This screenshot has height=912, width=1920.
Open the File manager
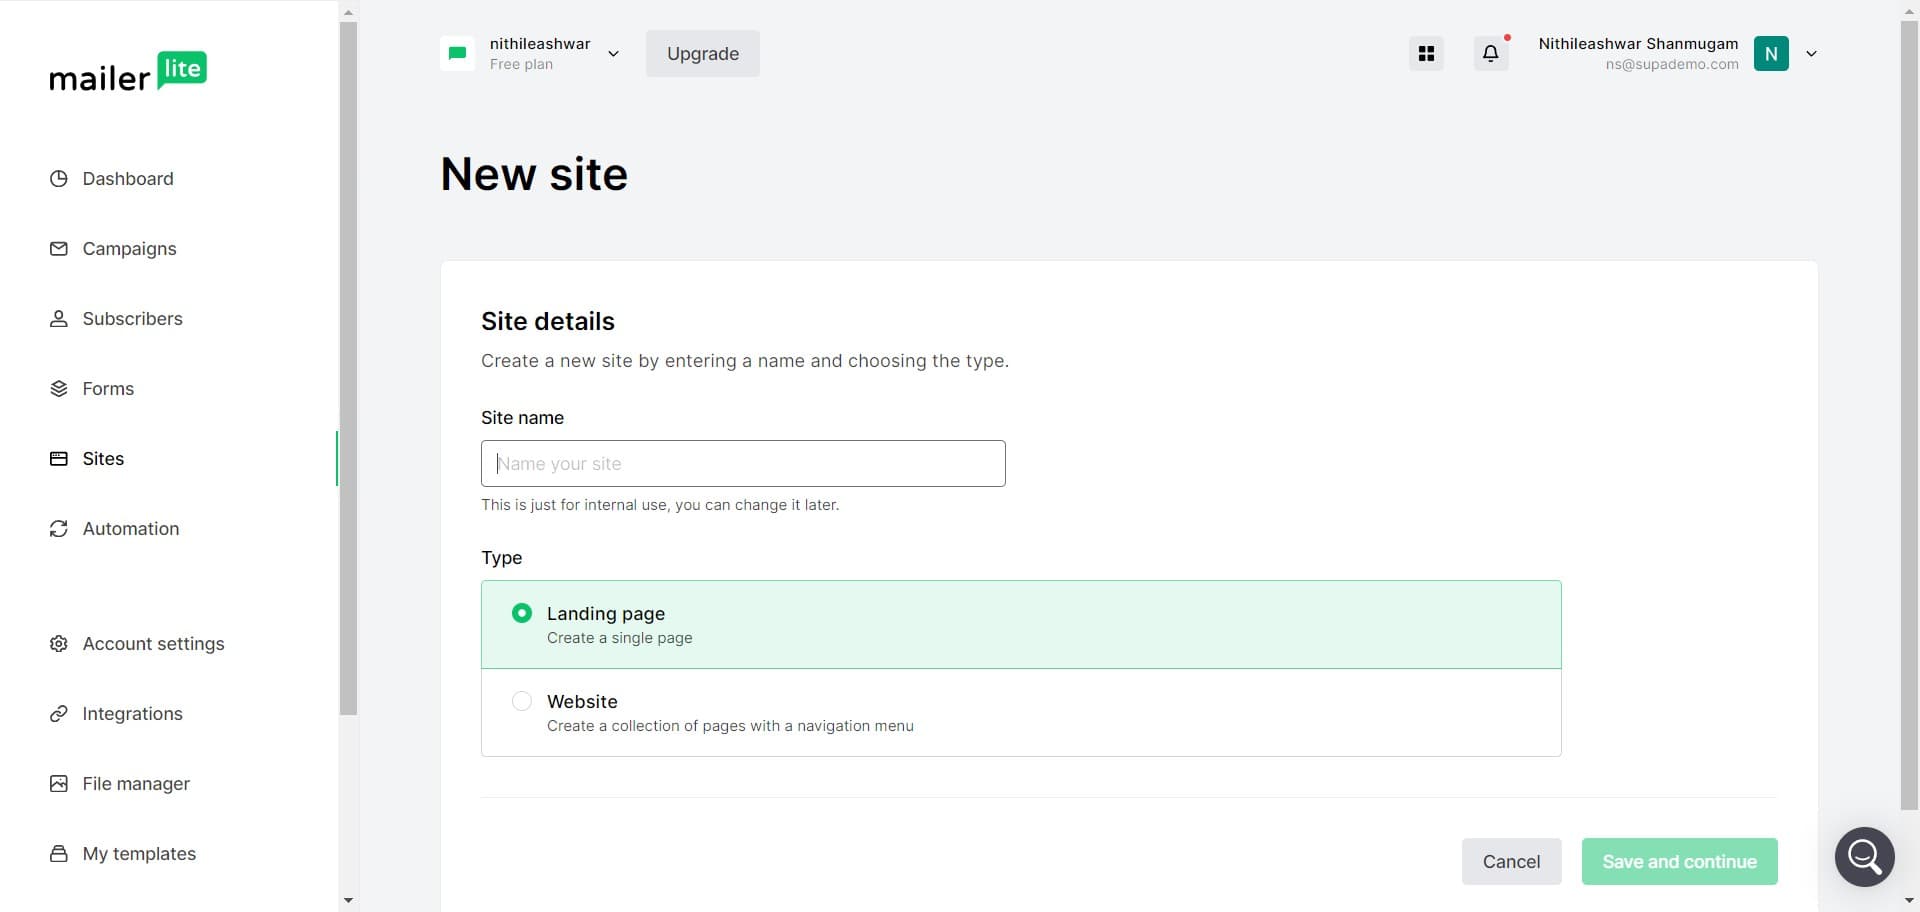[x=136, y=783]
